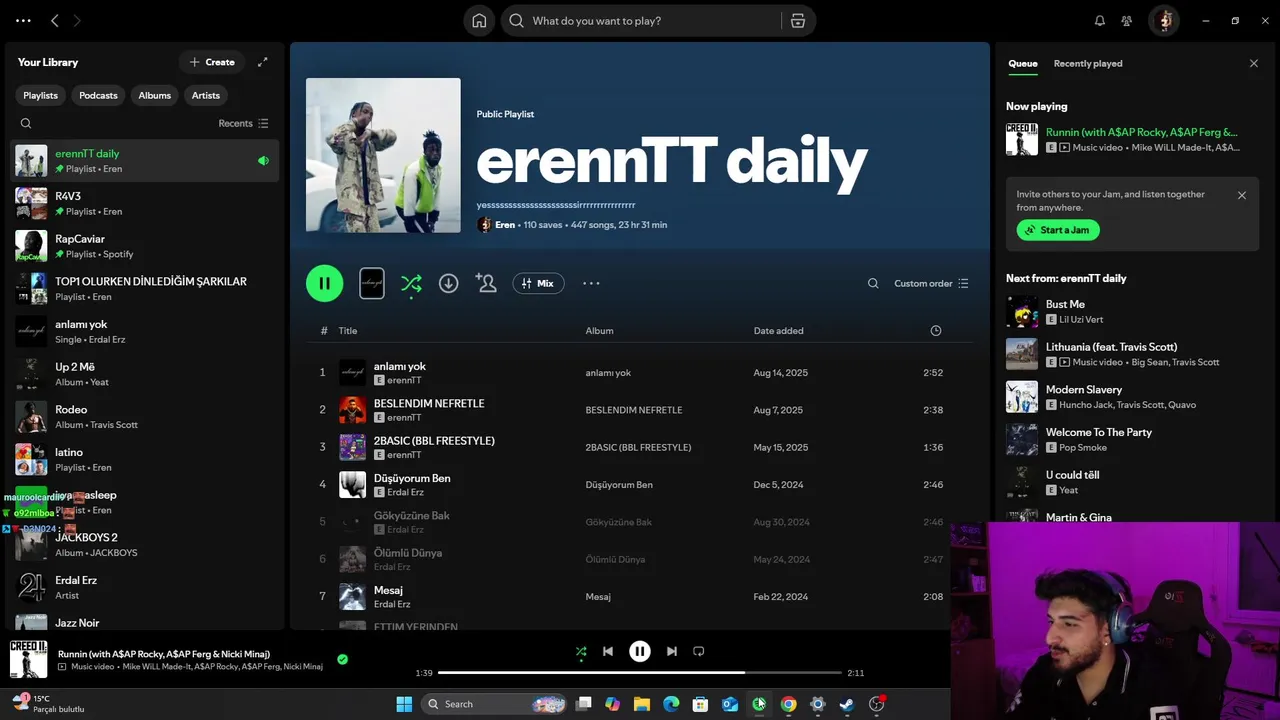Click the Start a Jam button
This screenshot has height=720, width=1280.
(x=1058, y=230)
